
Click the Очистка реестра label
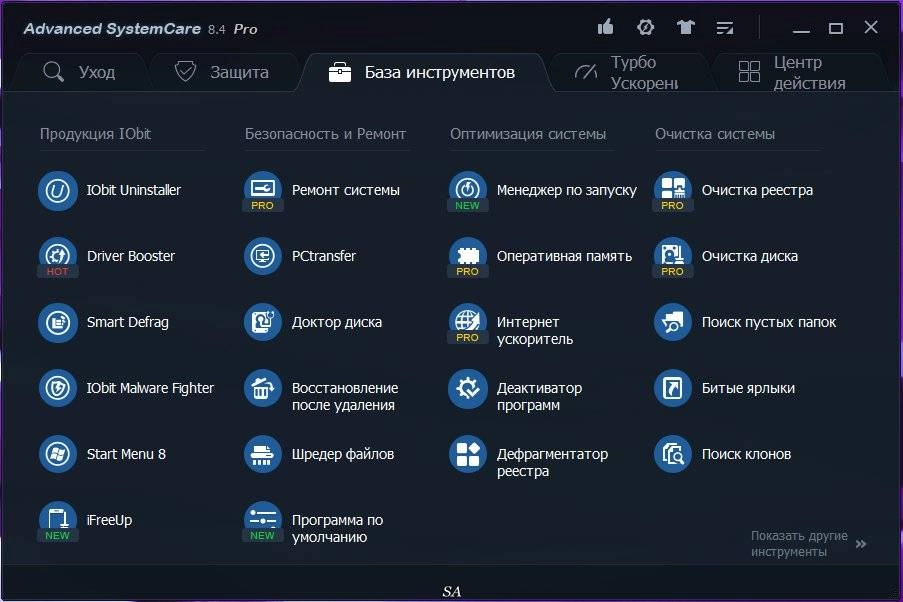(757, 190)
